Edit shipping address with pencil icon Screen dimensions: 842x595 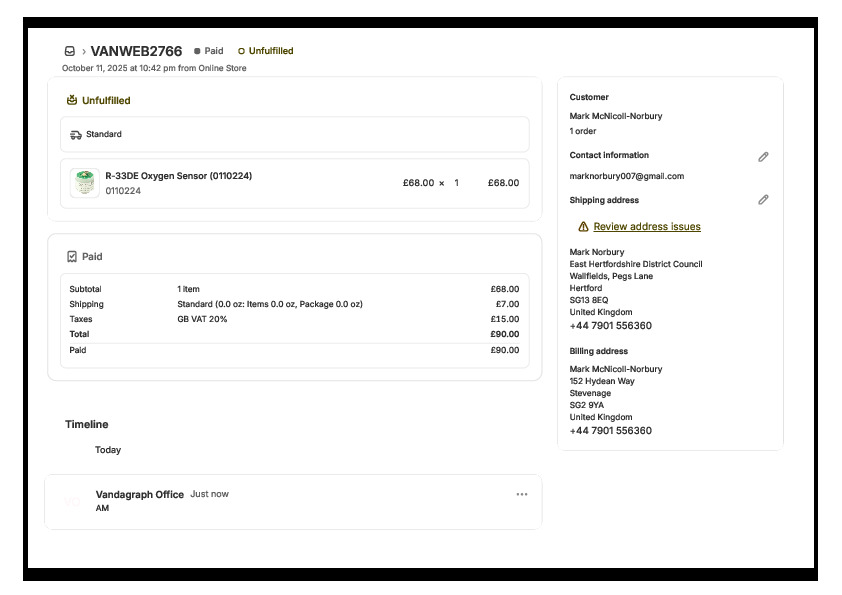(x=763, y=200)
